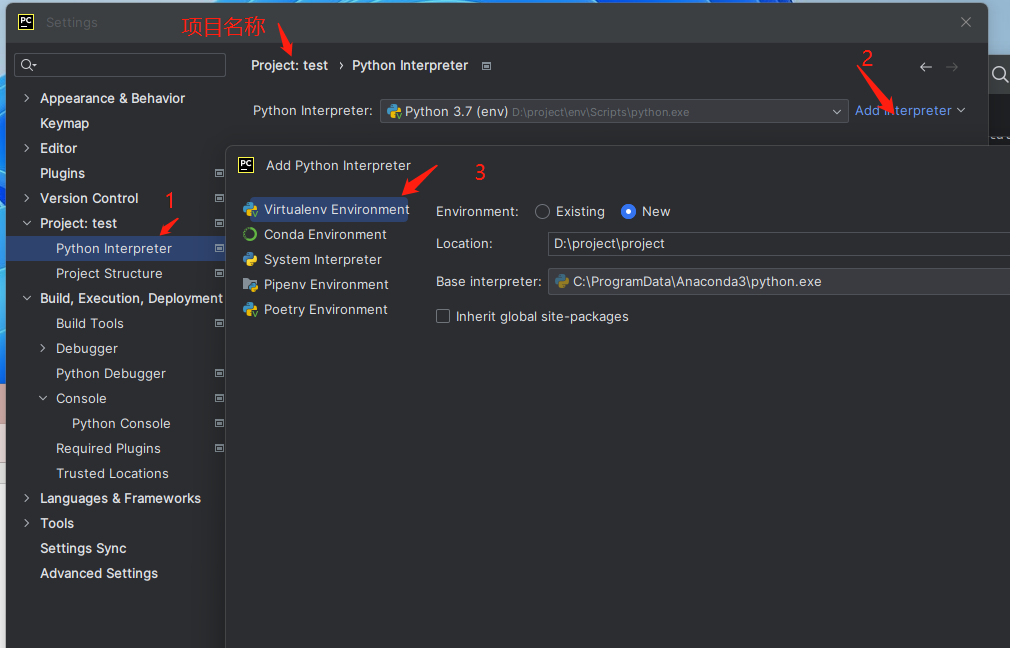
Task: Select Pipenv Environment option
Action: pyautogui.click(x=325, y=284)
